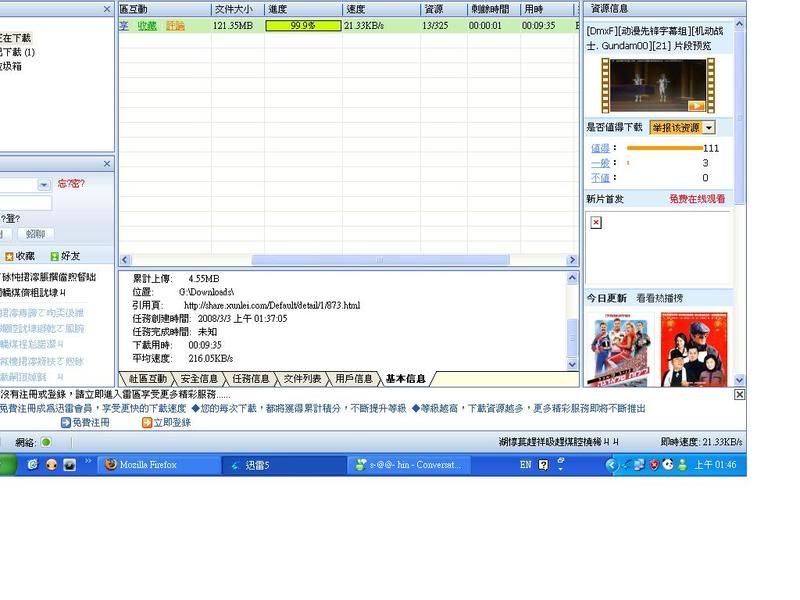Sort by 文件大小 column header

237,9
